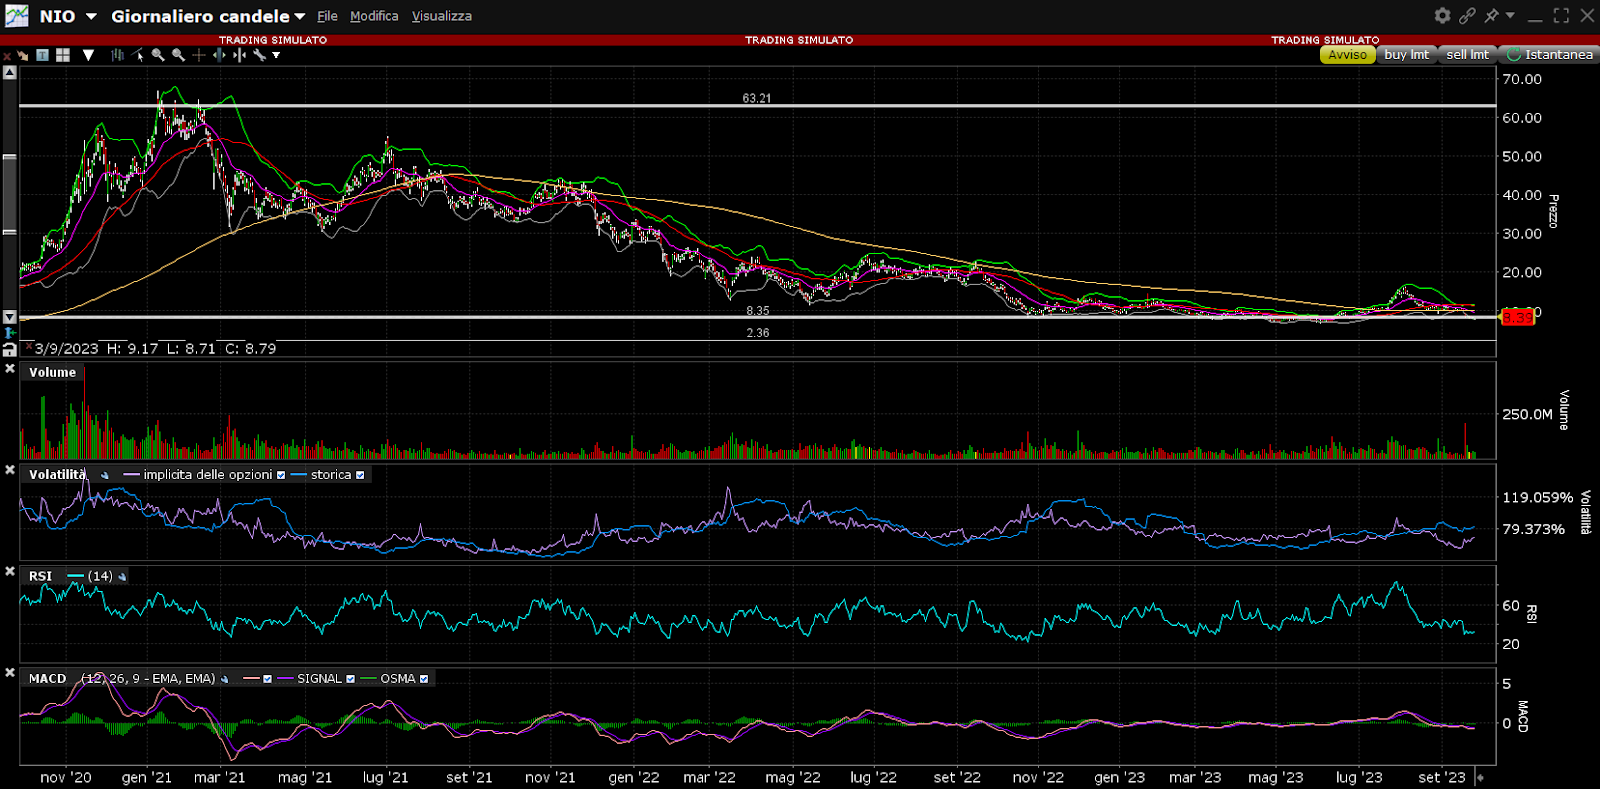Open the Visualizza menu

441,16
